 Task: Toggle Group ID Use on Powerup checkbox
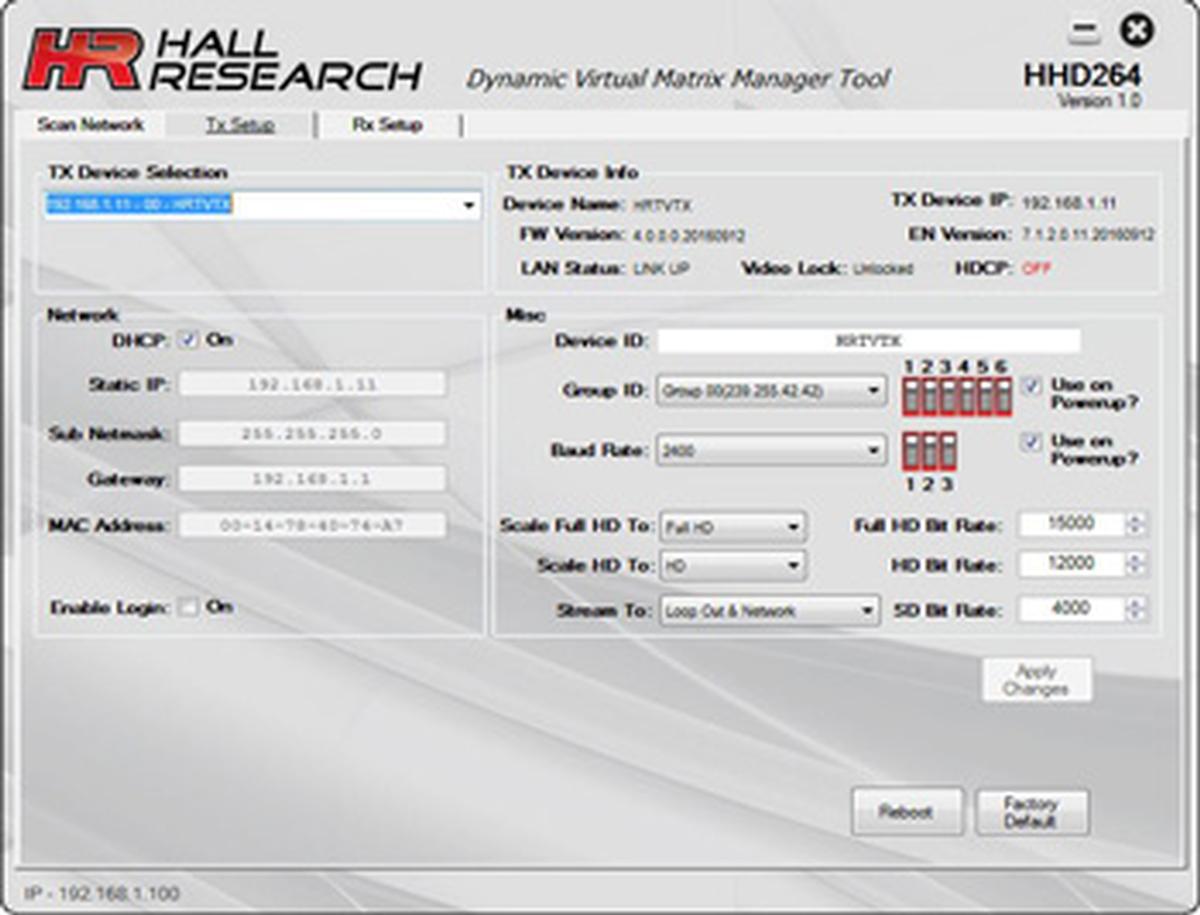click(x=1031, y=386)
